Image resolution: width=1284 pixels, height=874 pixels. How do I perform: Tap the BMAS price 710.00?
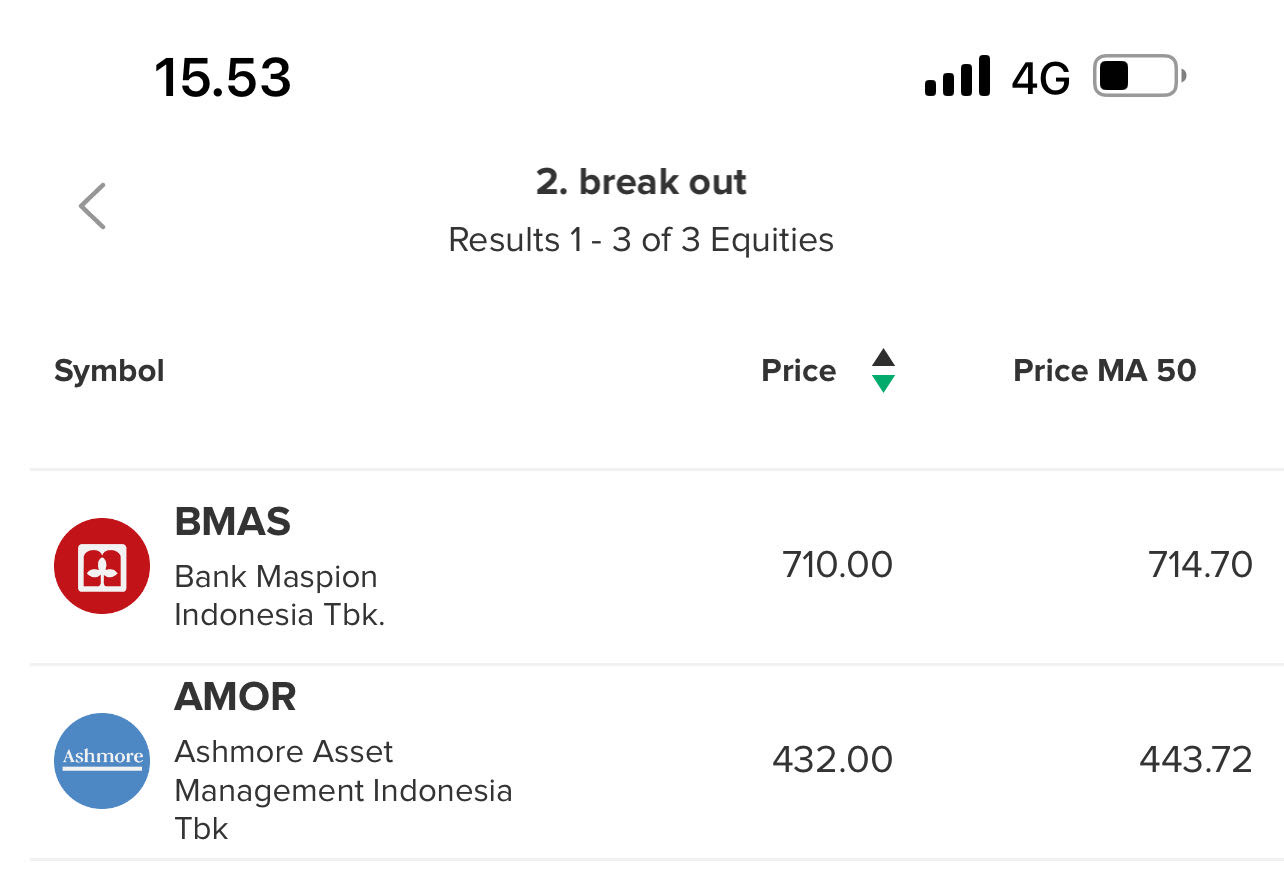click(x=837, y=565)
